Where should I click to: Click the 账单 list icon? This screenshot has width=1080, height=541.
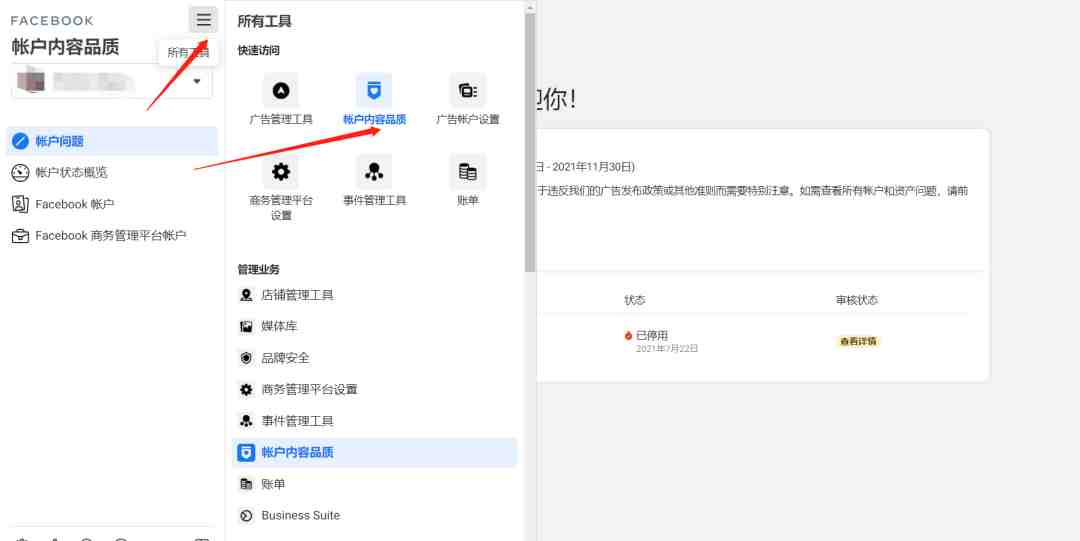coord(246,484)
